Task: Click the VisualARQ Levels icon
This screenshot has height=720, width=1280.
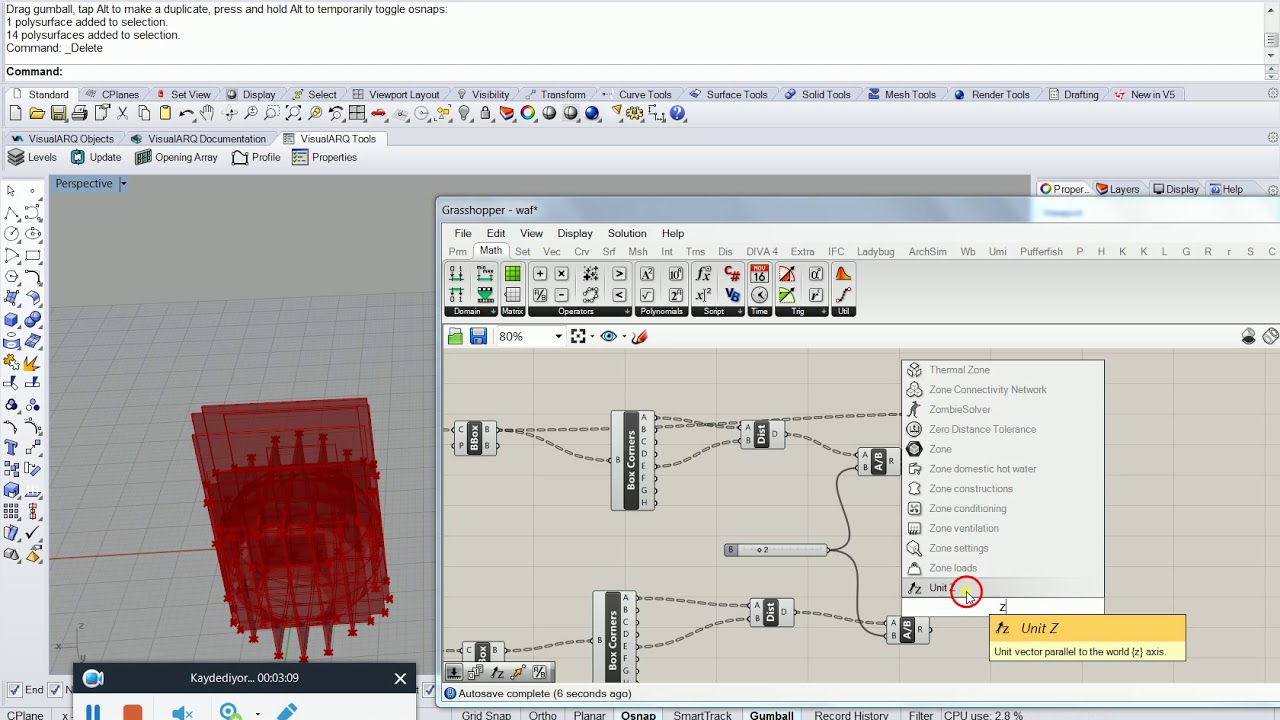Action: [x=32, y=158]
